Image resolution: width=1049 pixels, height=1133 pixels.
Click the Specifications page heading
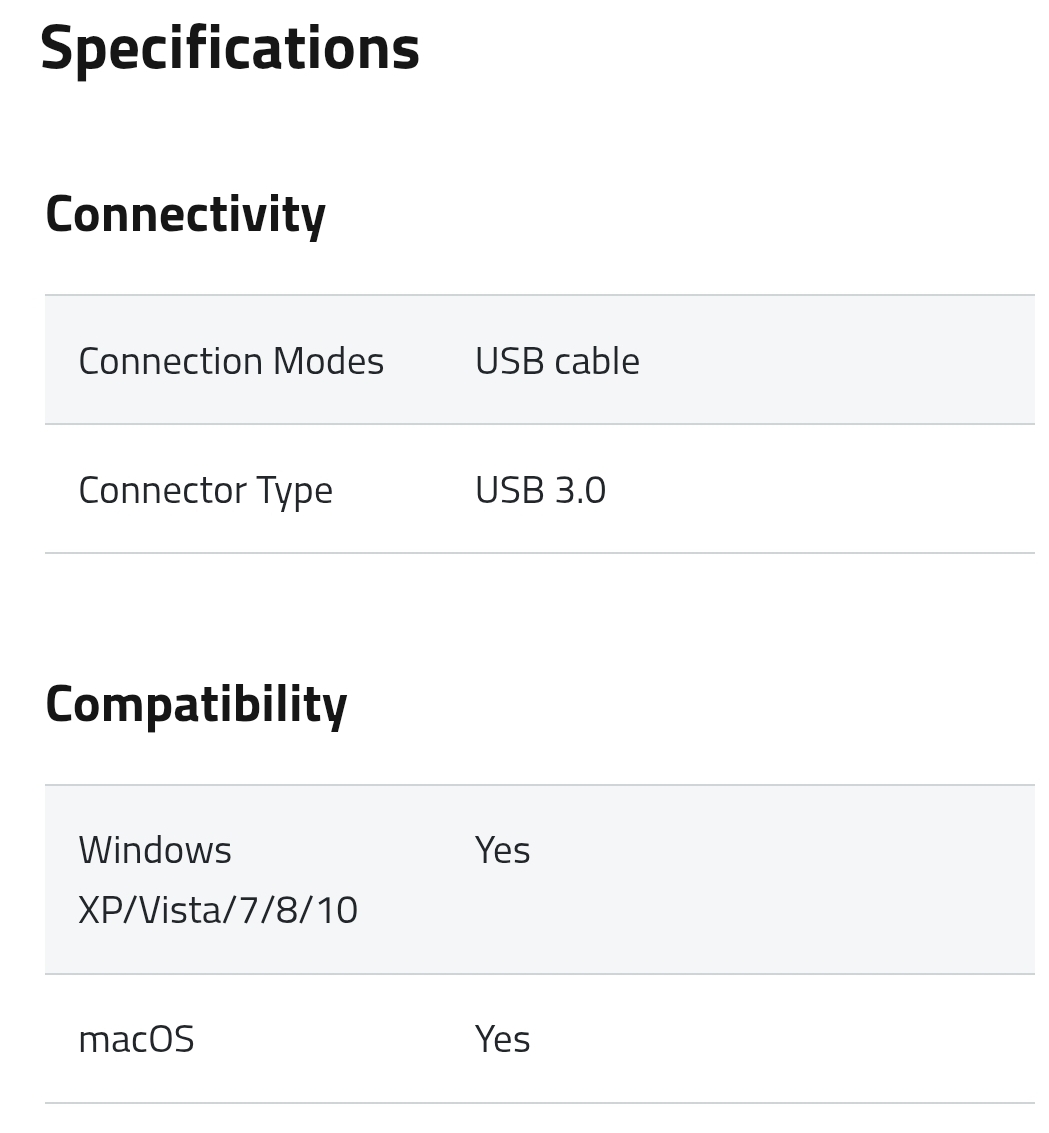229,47
